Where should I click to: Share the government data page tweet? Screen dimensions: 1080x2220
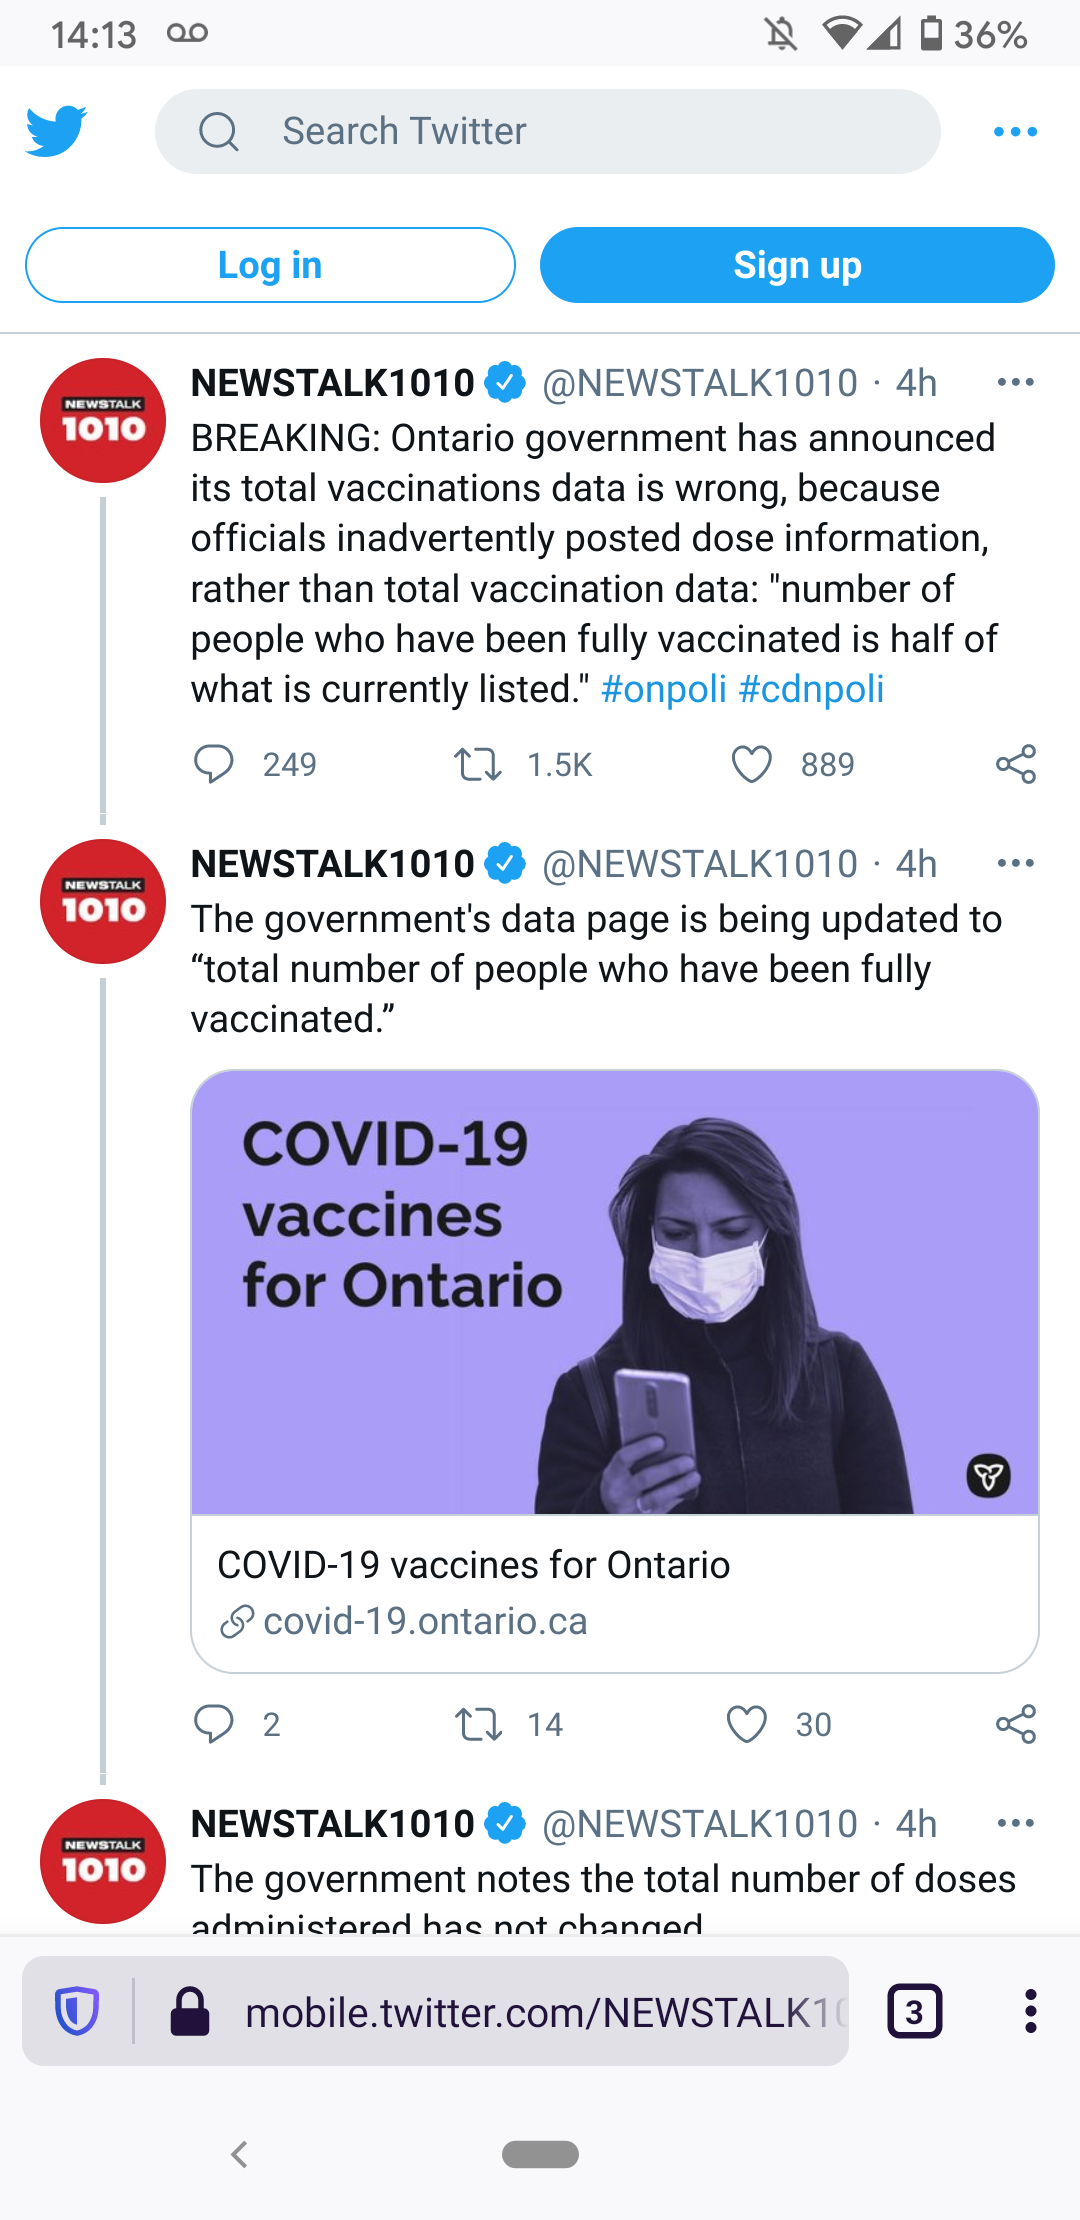tap(1015, 1725)
